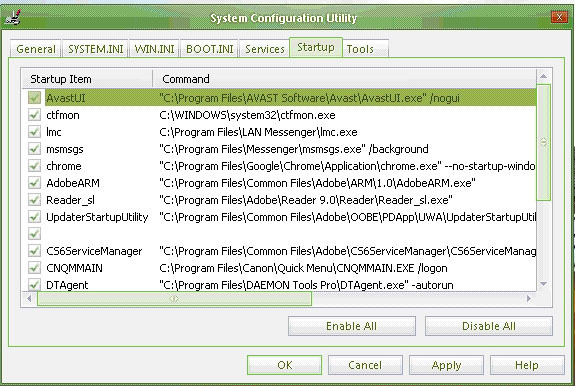Select the DTAgent item name
The height and width of the screenshot is (386, 575).
67,285
